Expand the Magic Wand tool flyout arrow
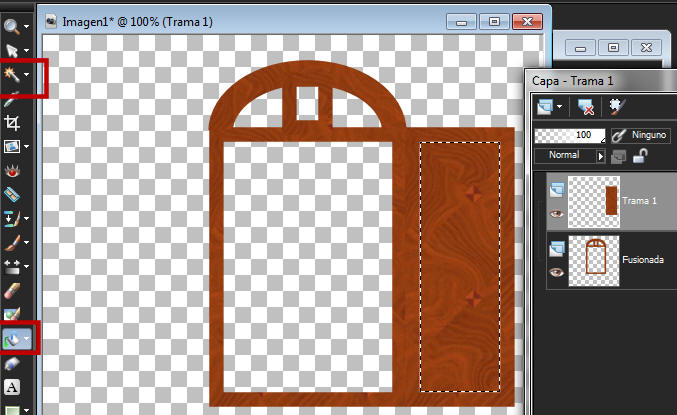The height and width of the screenshot is (415, 677). coord(28,75)
